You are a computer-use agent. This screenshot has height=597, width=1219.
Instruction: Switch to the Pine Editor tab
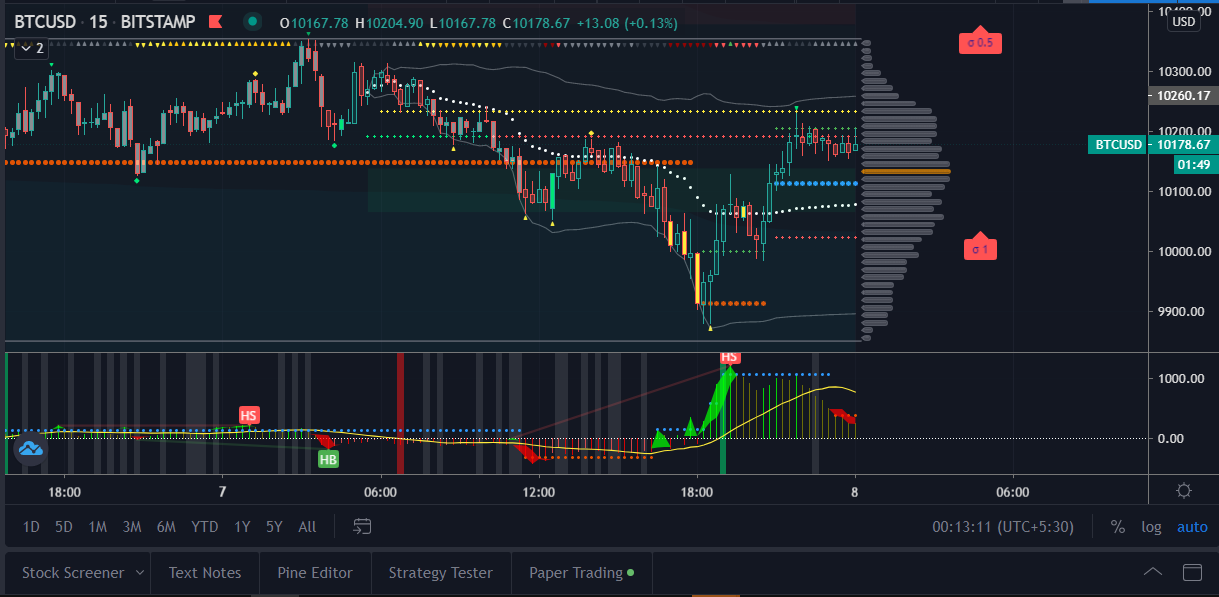tap(317, 573)
